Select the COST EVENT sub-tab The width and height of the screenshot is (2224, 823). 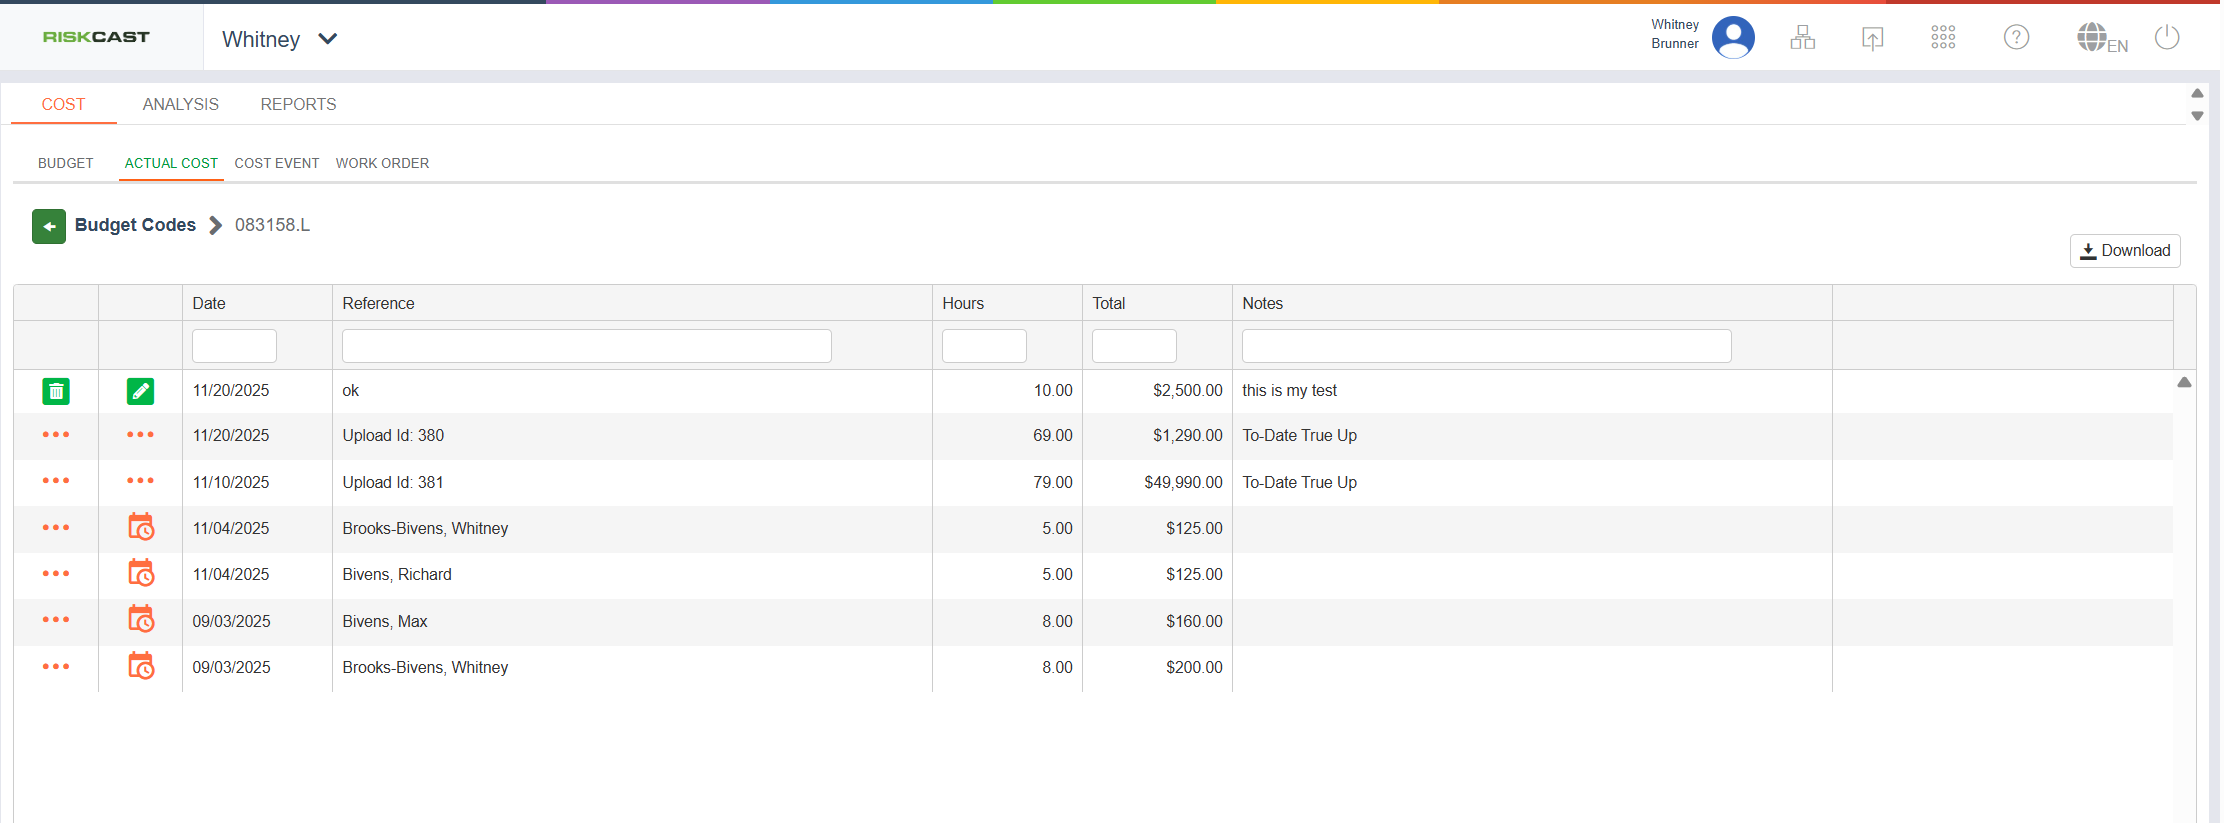276,163
